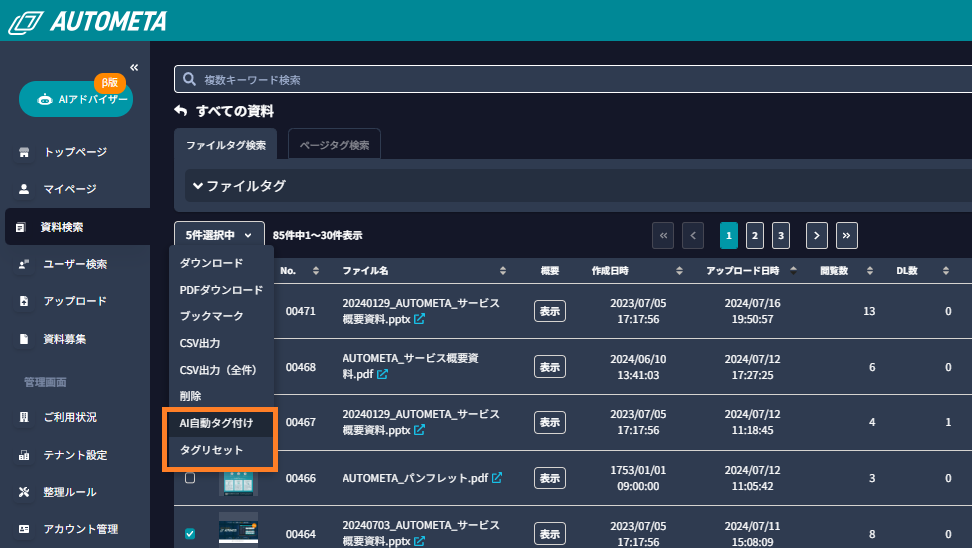Jump to last page with » button
The height and width of the screenshot is (548, 972).
coord(847,236)
